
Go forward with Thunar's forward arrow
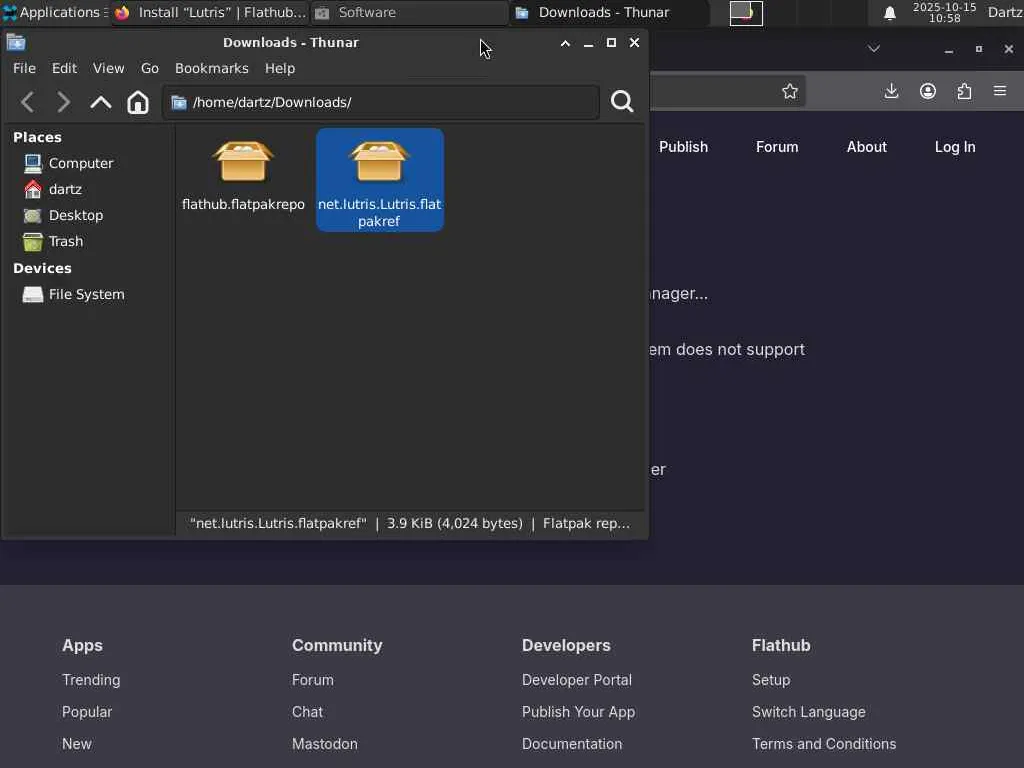click(x=63, y=102)
